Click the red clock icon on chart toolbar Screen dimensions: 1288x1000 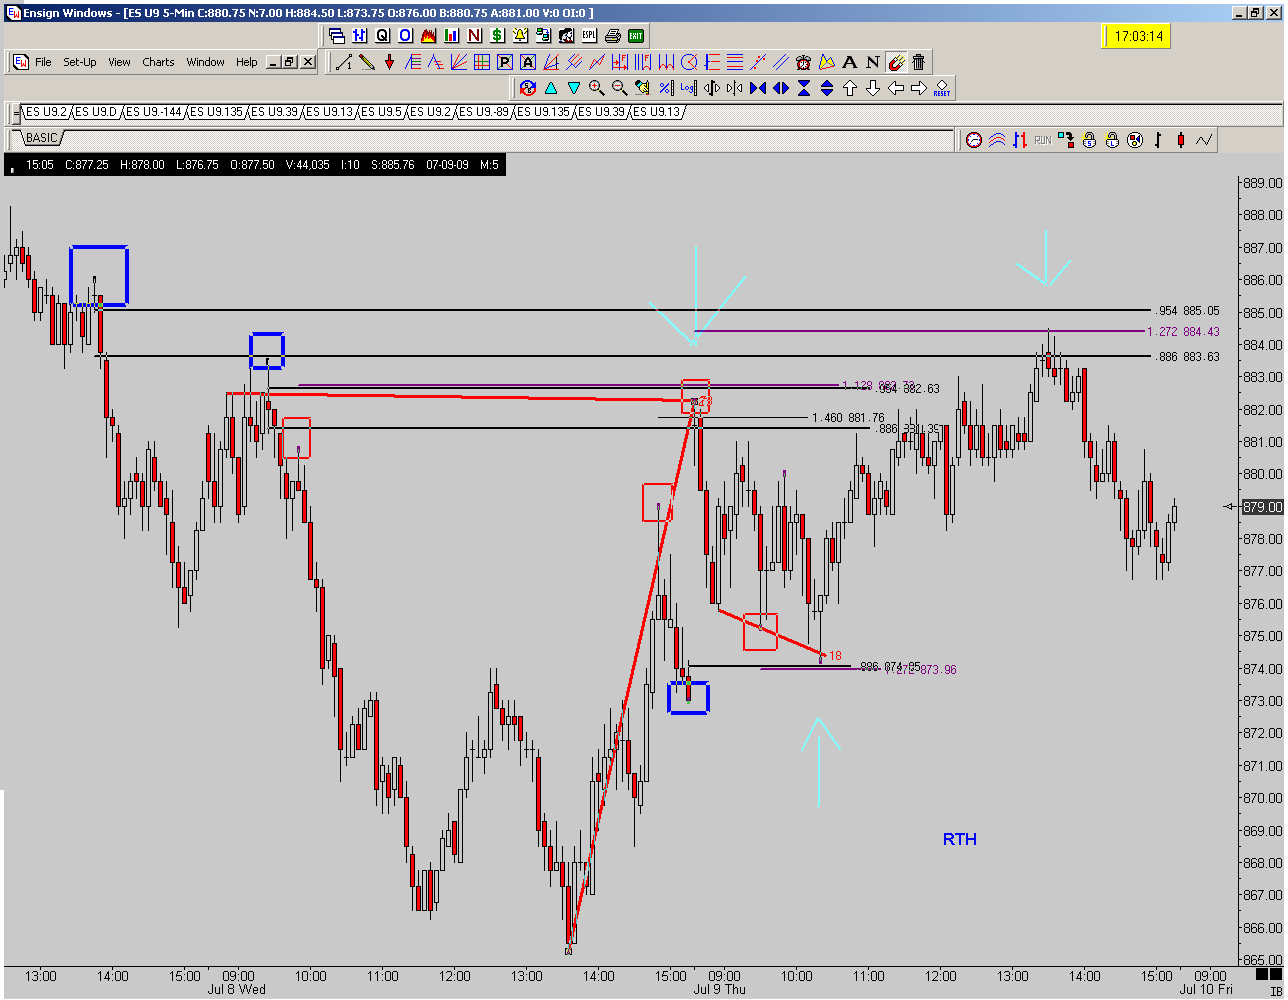[x=974, y=140]
